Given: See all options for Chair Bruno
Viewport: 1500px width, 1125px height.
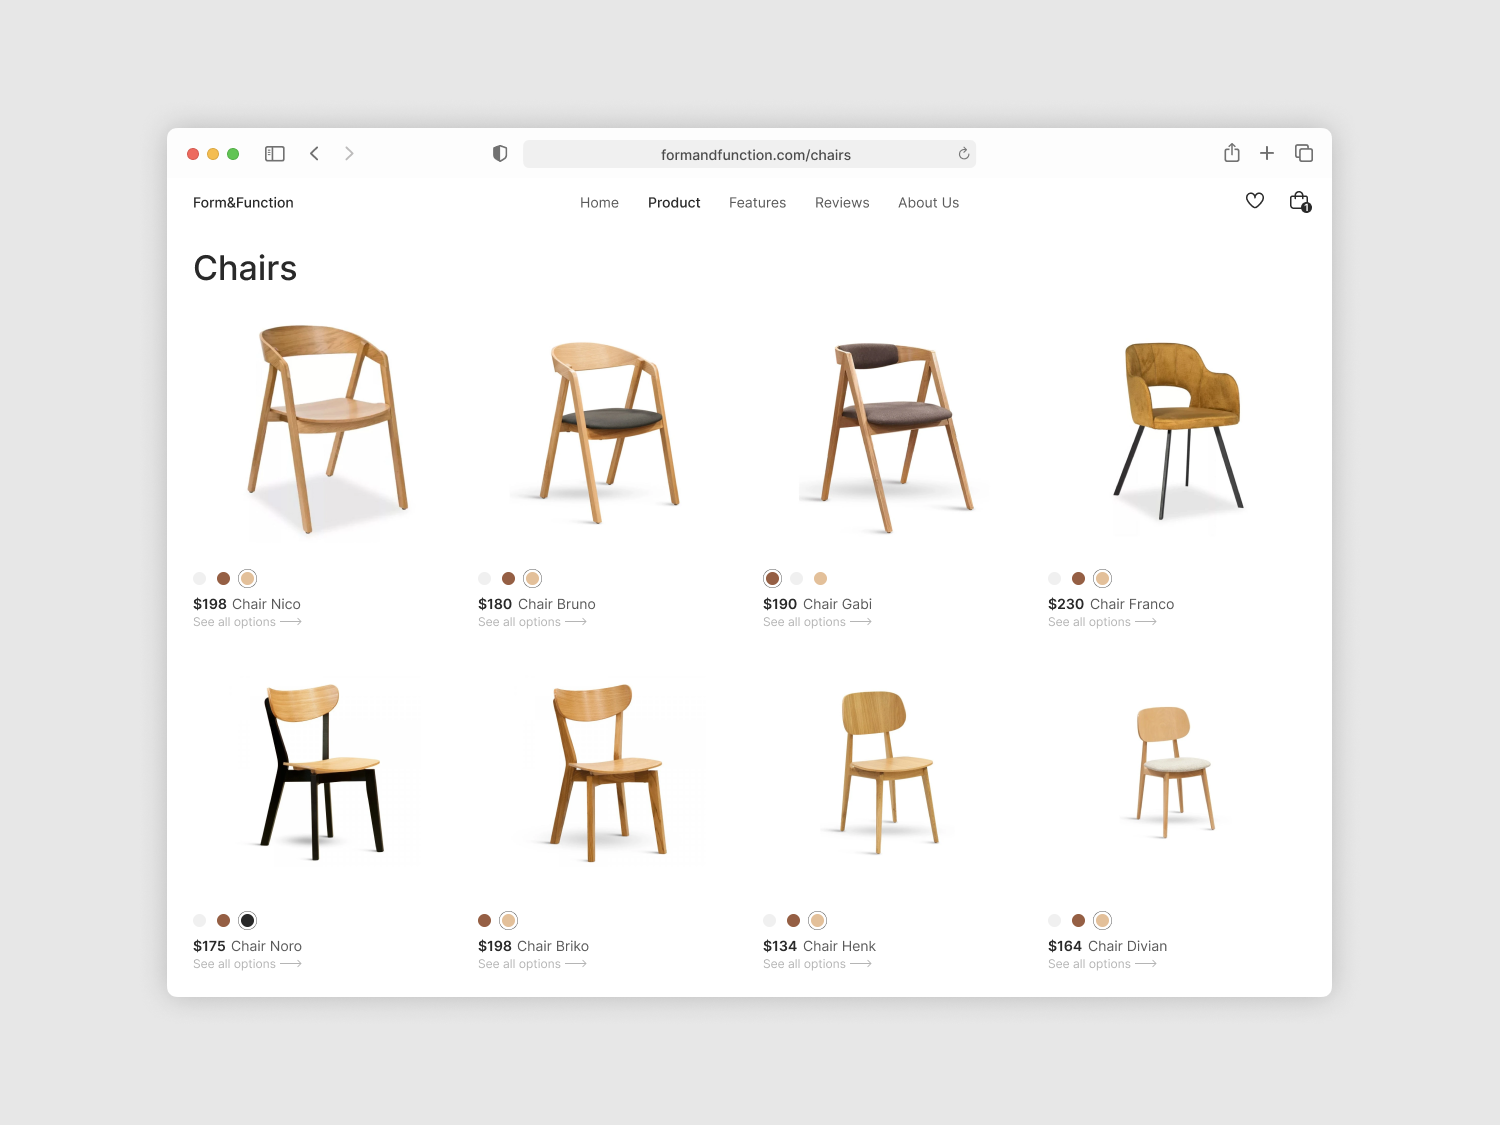Looking at the screenshot, I should tap(532, 622).
